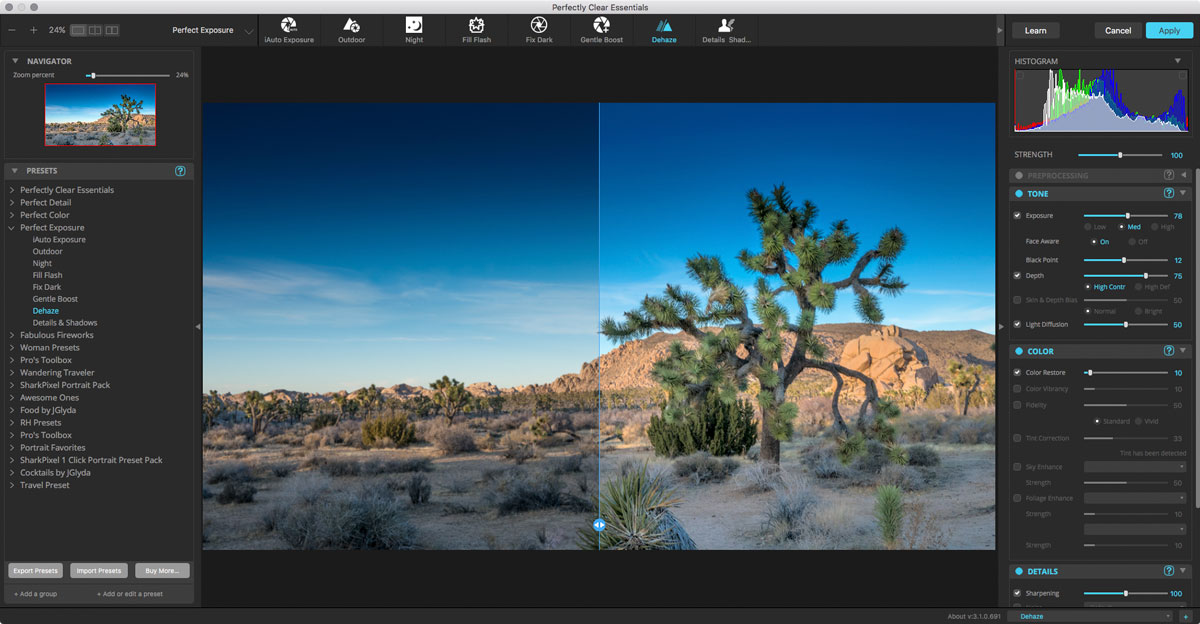1200x624 pixels.
Task: Click the Import Presets button
Action: [98, 571]
